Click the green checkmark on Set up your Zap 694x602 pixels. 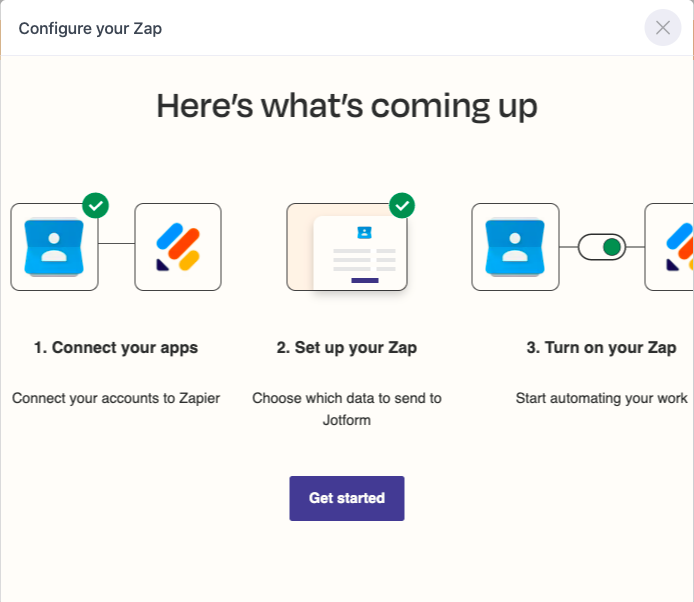click(402, 205)
